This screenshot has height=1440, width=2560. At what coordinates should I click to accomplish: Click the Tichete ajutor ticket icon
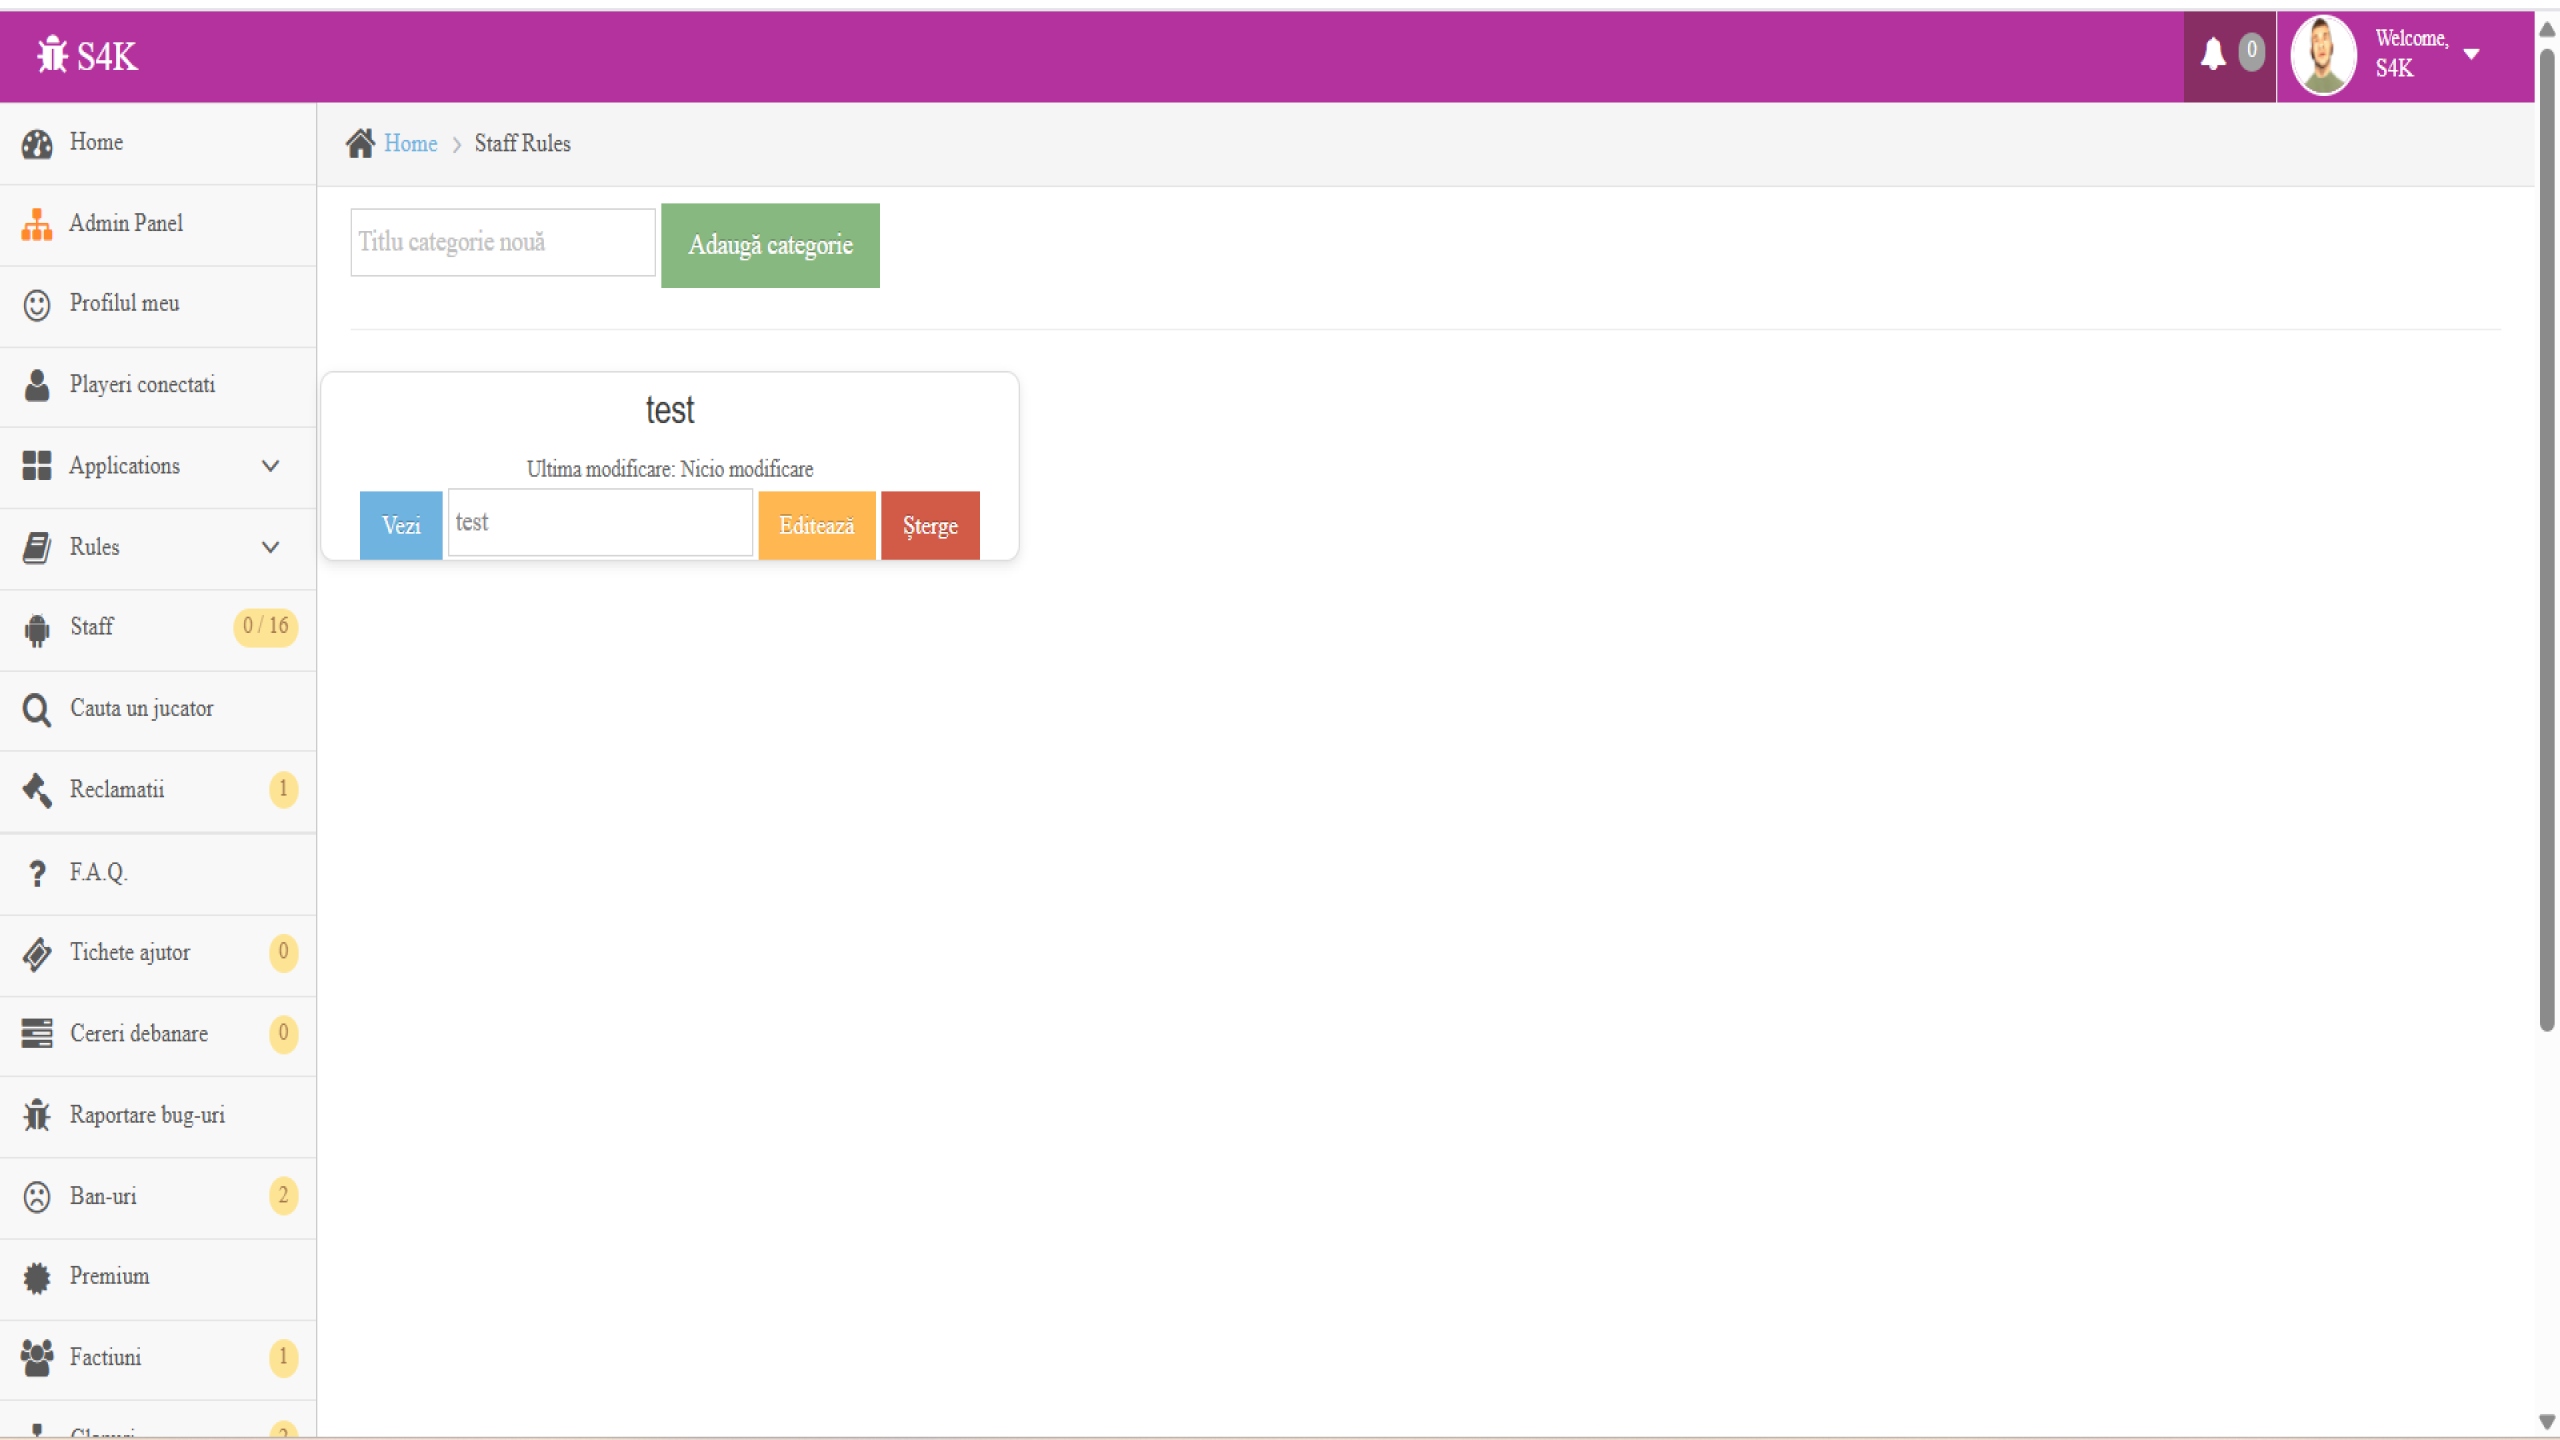click(37, 953)
